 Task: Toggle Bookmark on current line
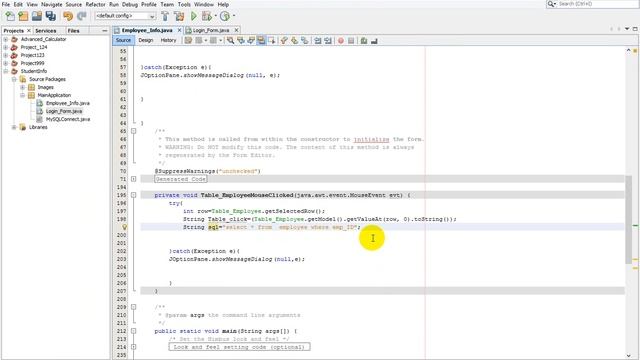[304, 40]
